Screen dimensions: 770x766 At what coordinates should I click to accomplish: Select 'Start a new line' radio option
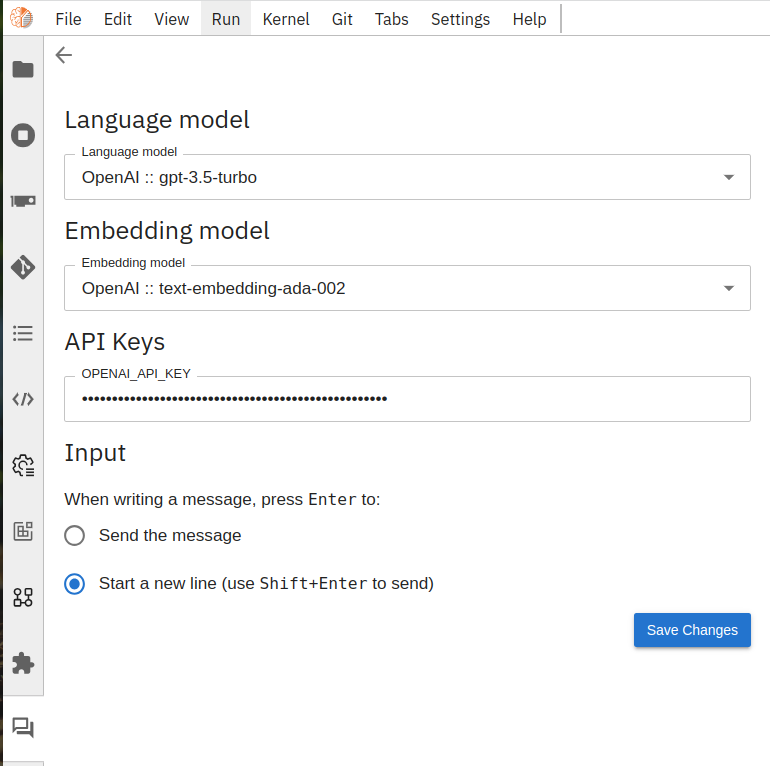tap(74, 583)
